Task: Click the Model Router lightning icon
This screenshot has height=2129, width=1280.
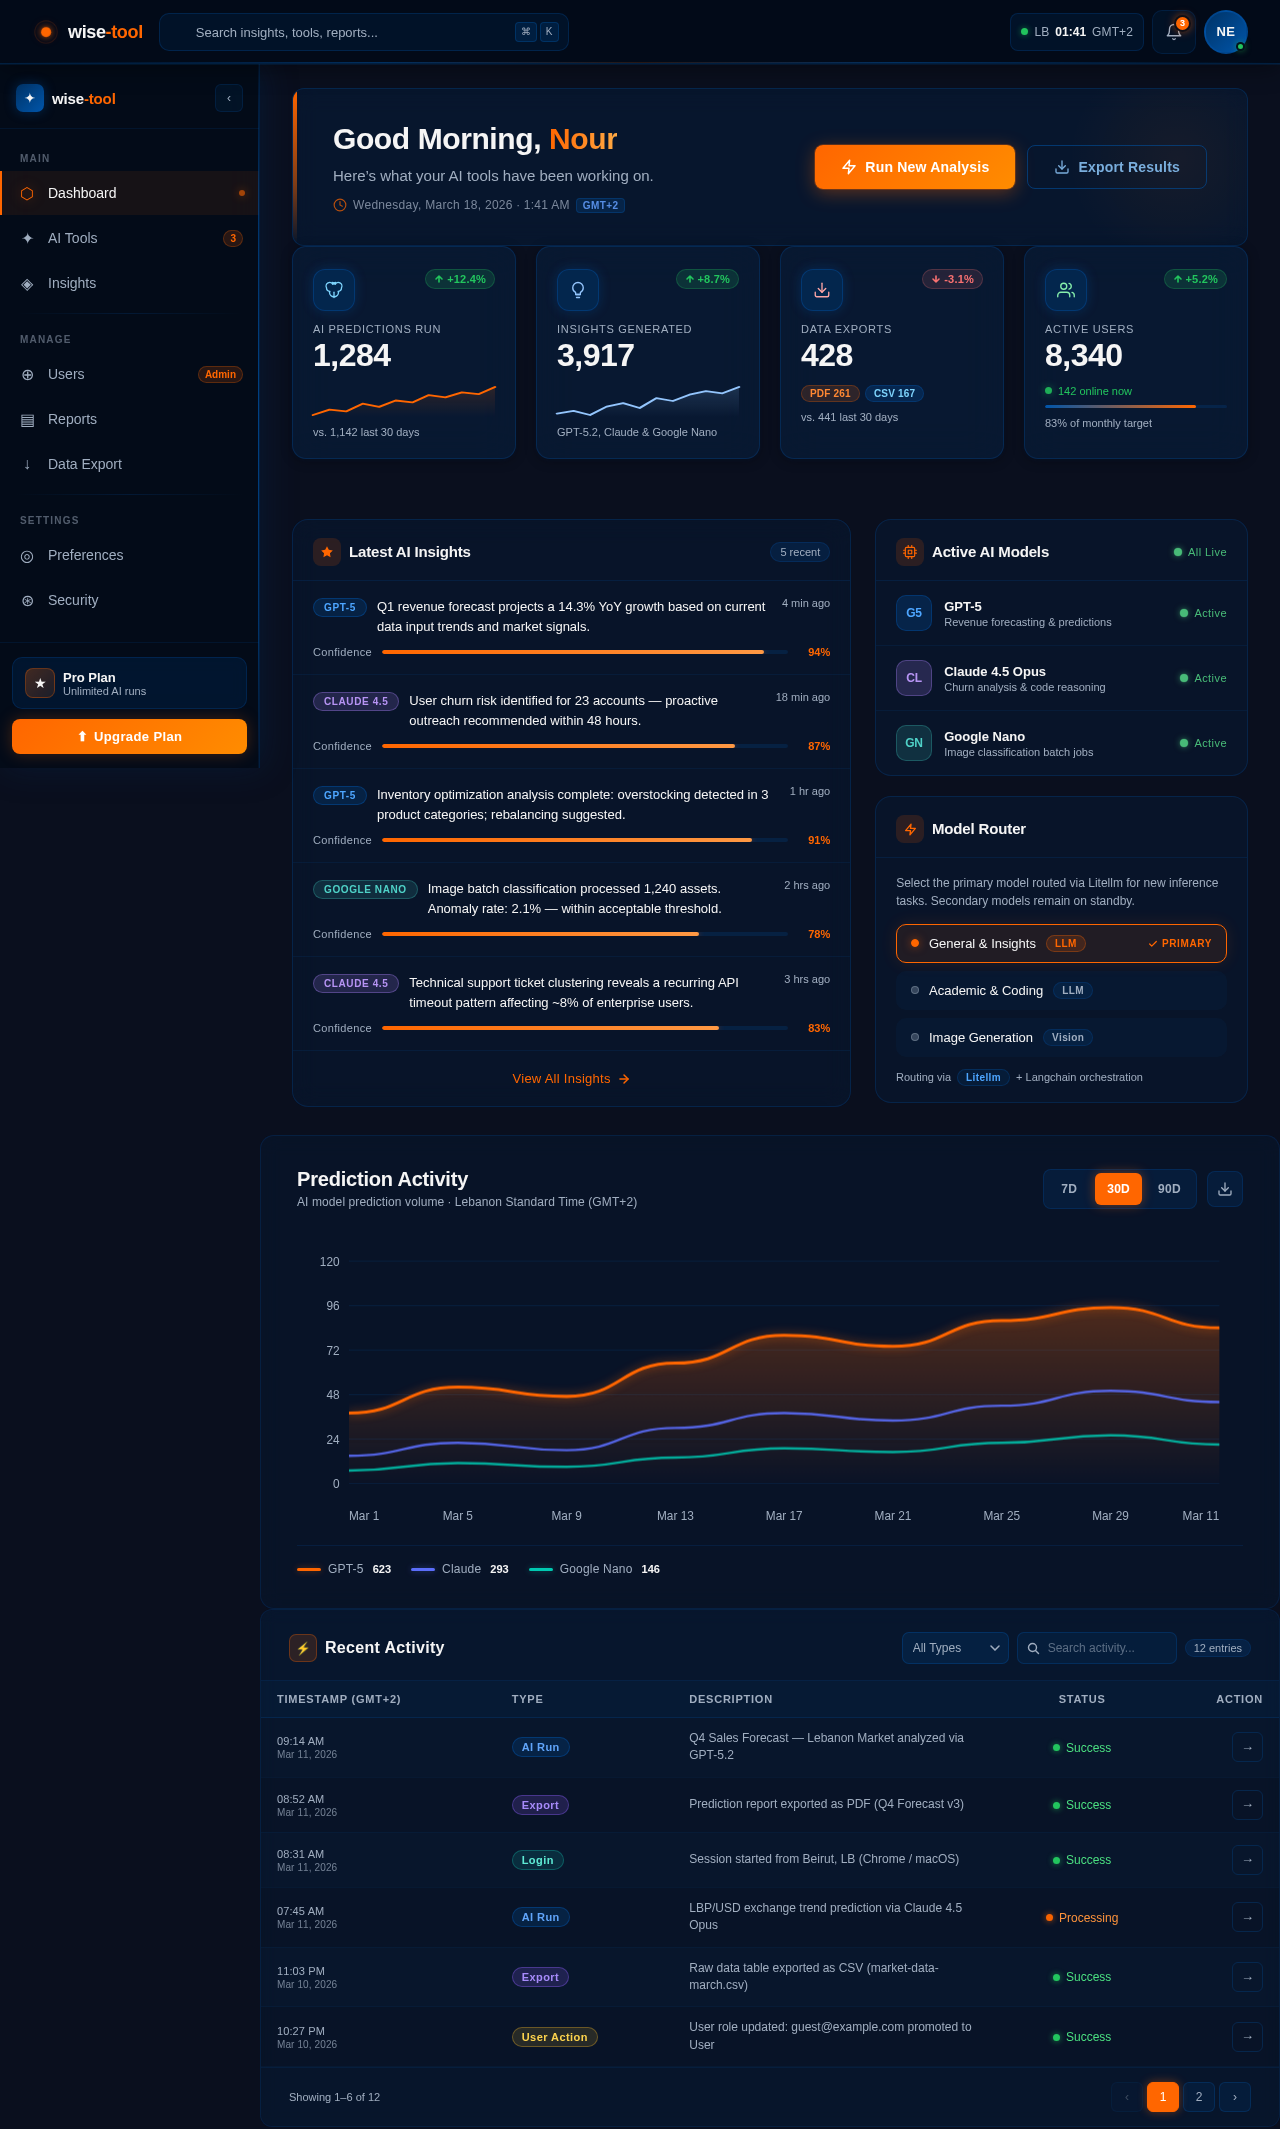Action: 910,829
